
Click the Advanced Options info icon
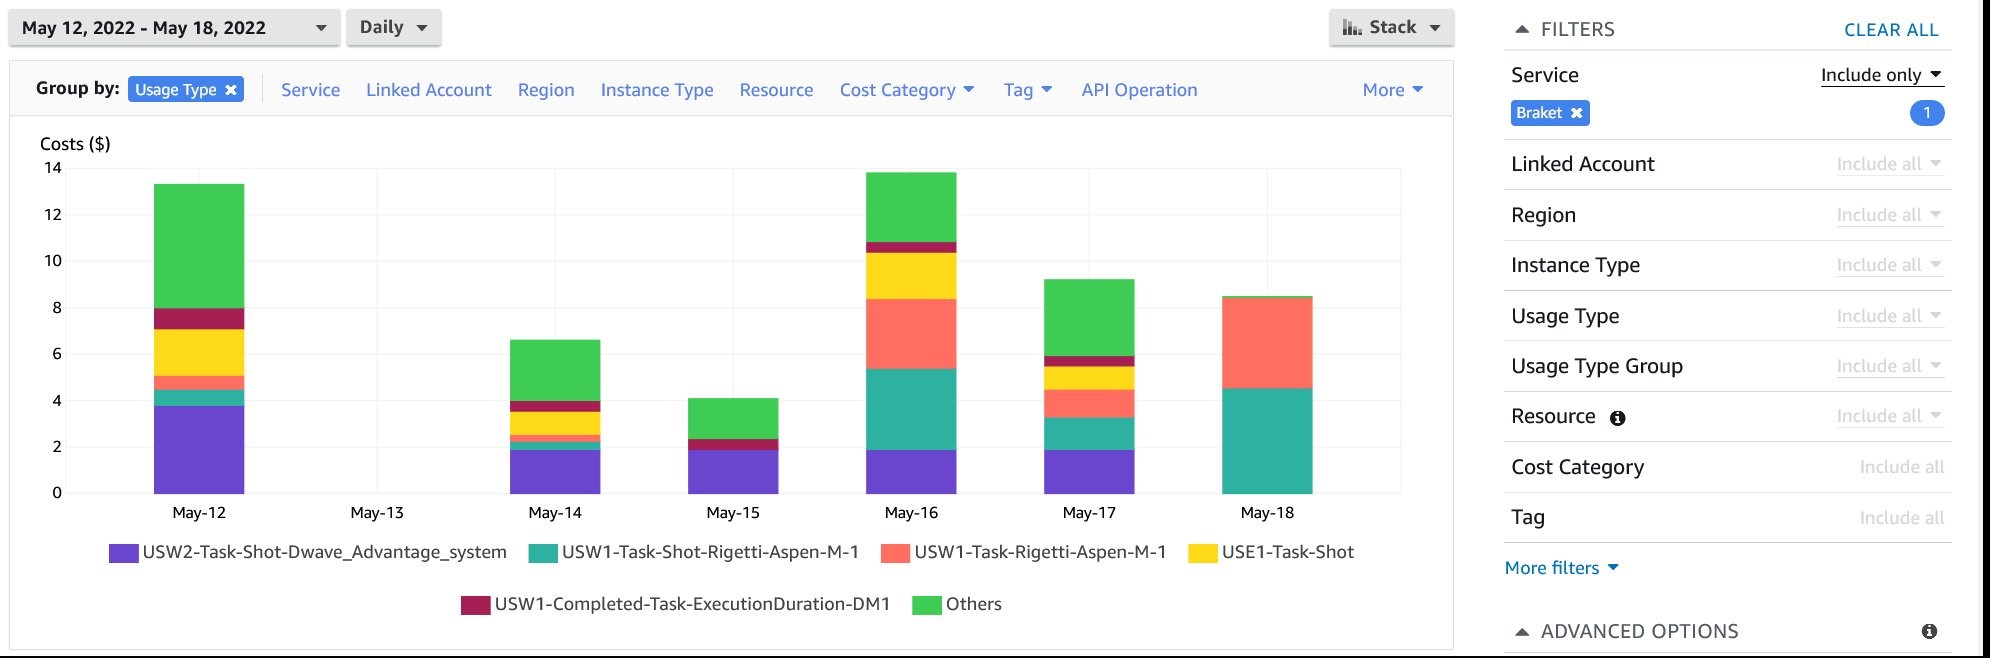point(1929,631)
